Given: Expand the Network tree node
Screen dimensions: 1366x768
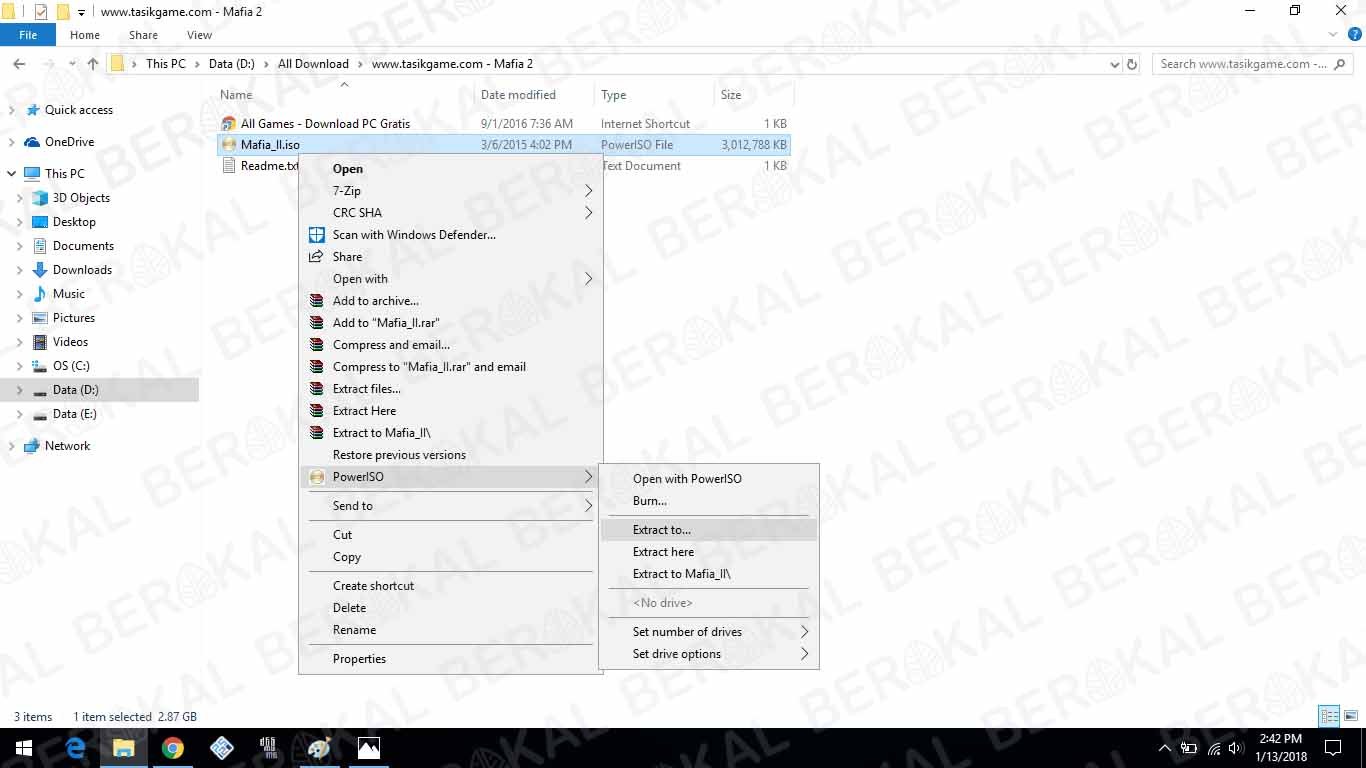Looking at the screenshot, I should pos(11,446).
